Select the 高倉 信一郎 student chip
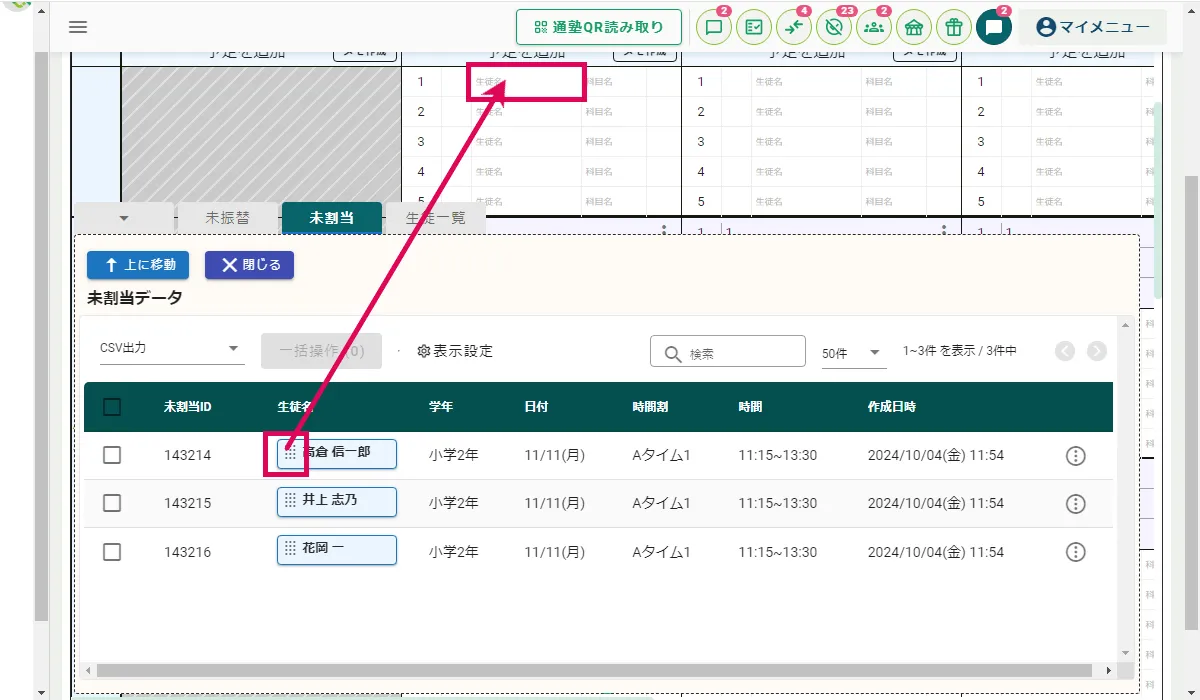Image resolution: width=1200 pixels, height=700 pixels. (x=337, y=453)
